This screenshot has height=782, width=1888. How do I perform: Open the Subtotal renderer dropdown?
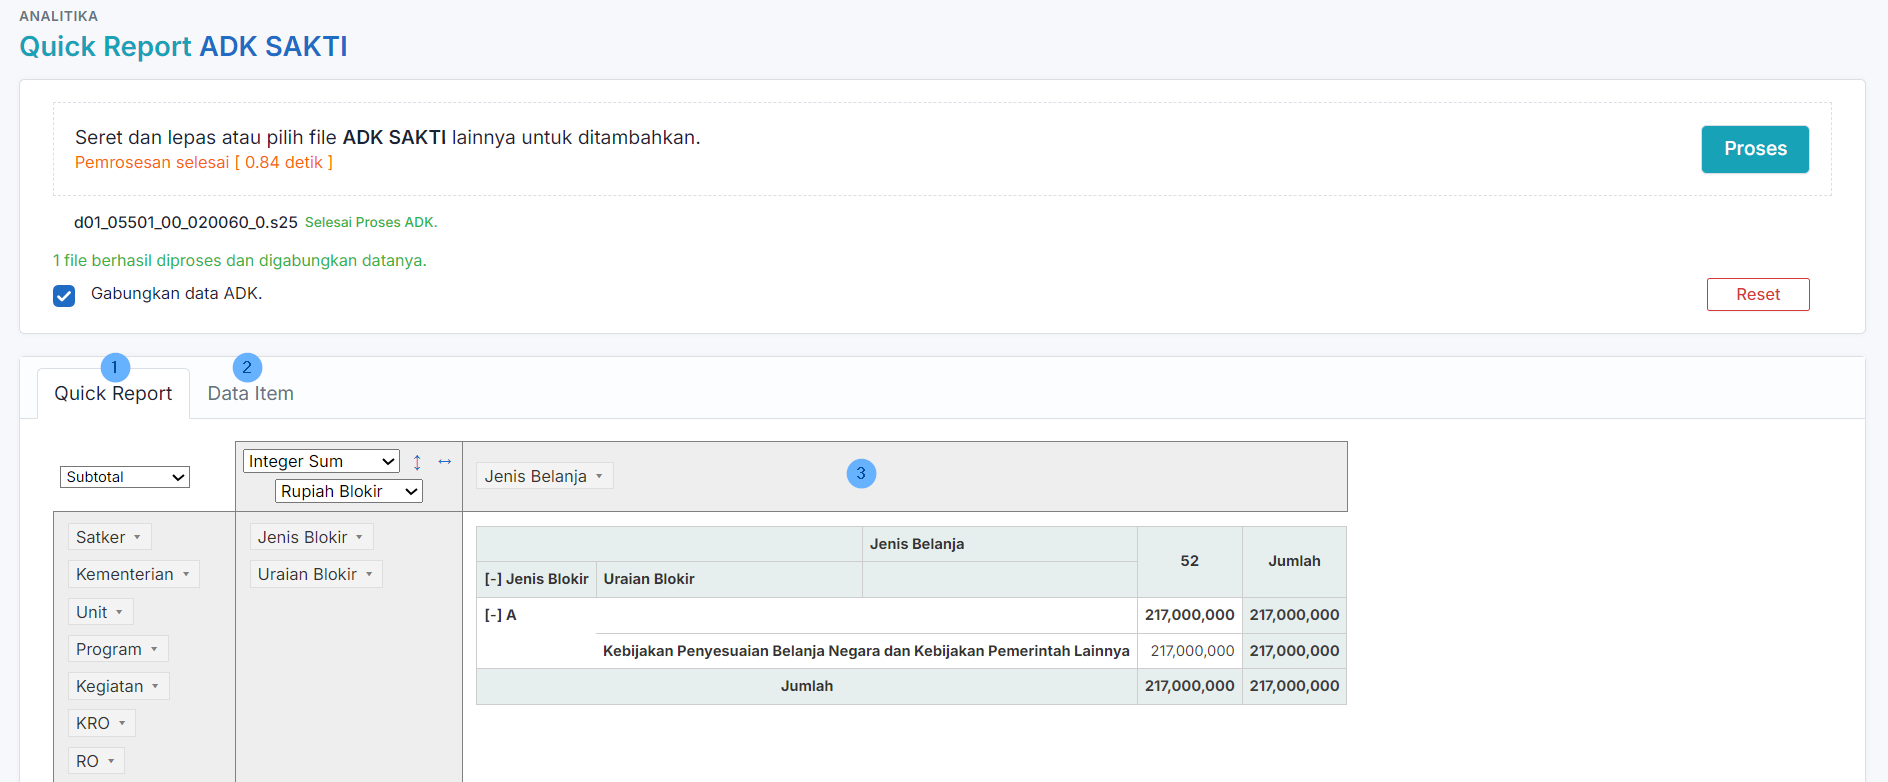coord(125,477)
